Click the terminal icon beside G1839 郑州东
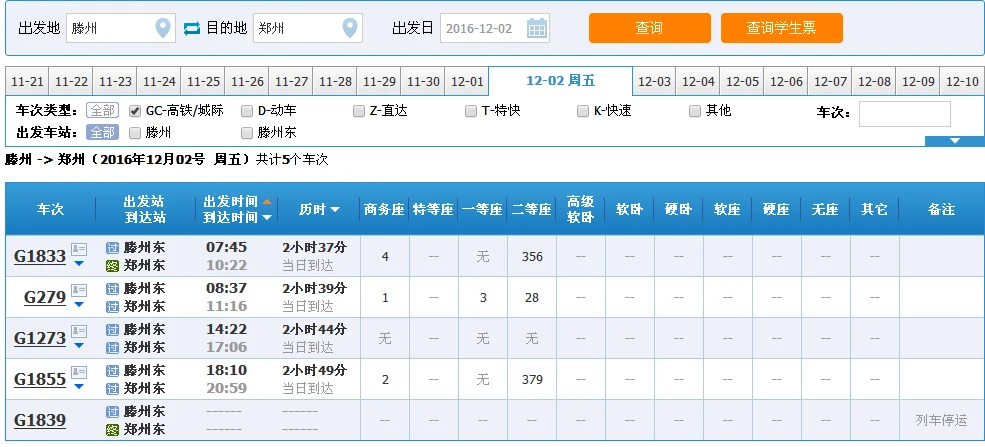The width and height of the screenshot is (985, 447). [112, 429]
